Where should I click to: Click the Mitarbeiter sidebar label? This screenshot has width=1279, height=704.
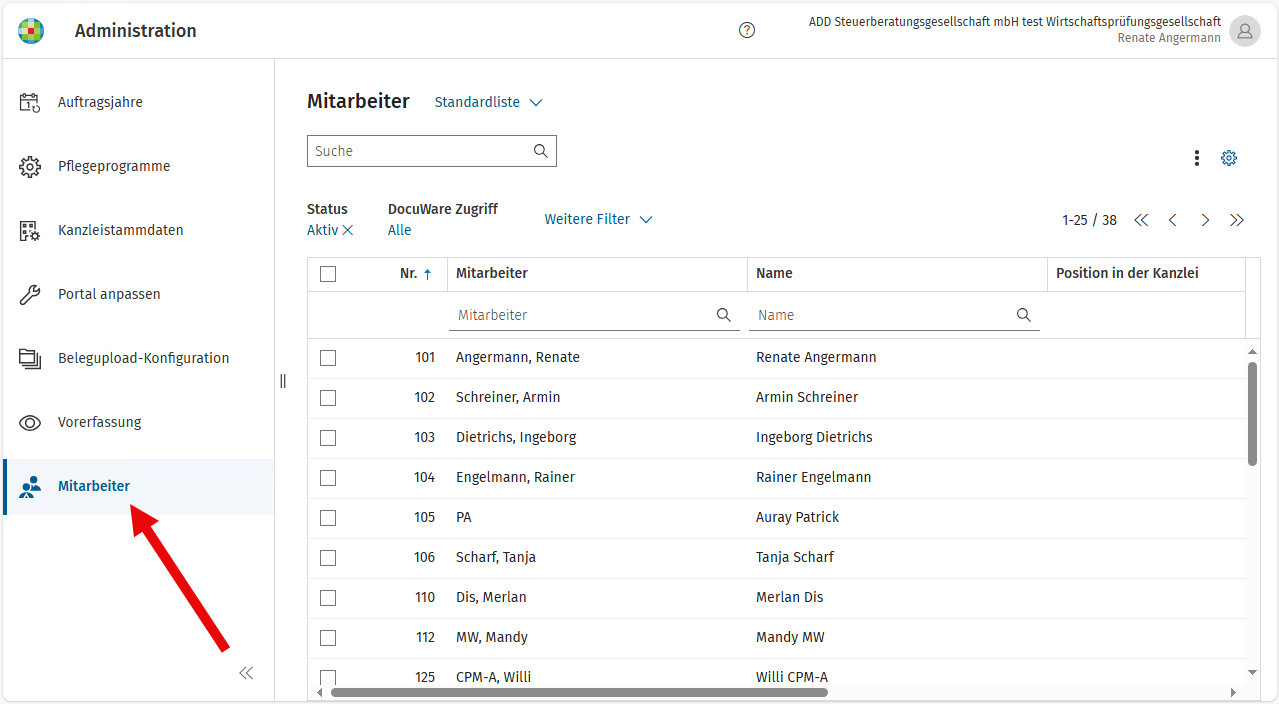pos(94,486)
